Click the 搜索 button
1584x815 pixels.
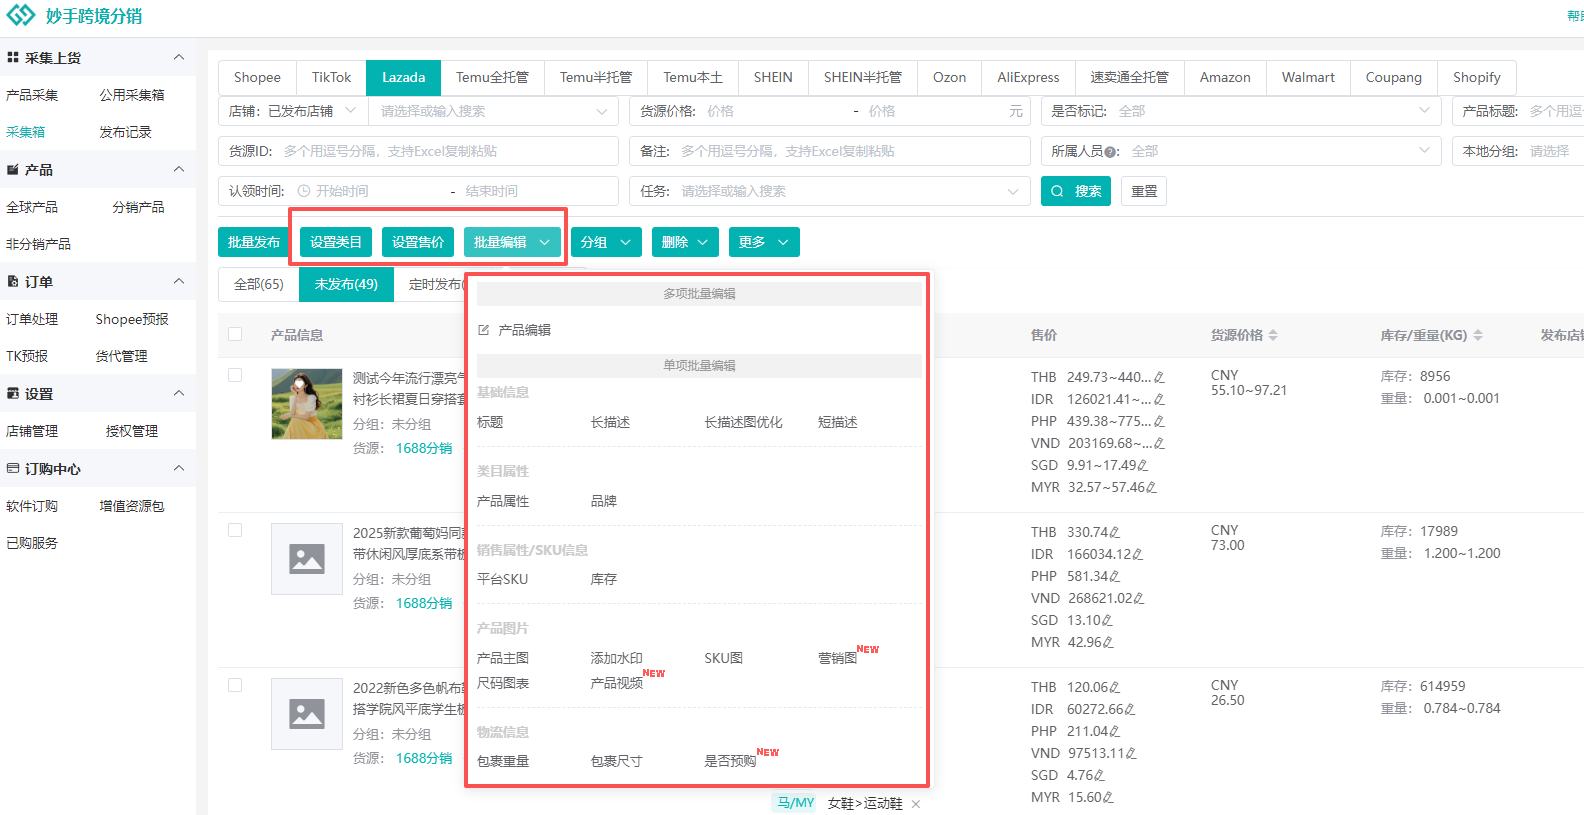[x=1077, y=191]
